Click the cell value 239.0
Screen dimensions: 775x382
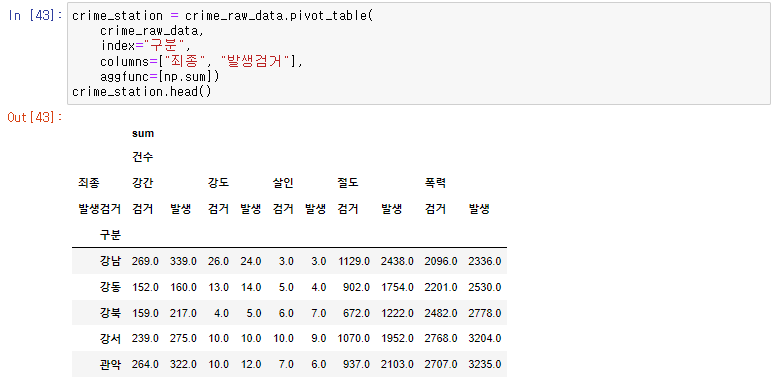[145, 339]
